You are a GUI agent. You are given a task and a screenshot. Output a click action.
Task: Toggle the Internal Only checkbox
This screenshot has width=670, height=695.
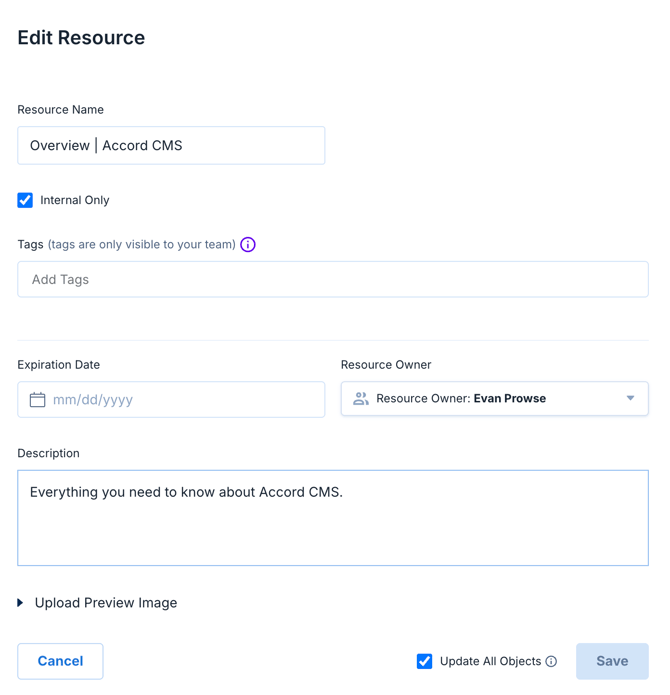coord(25,200)
